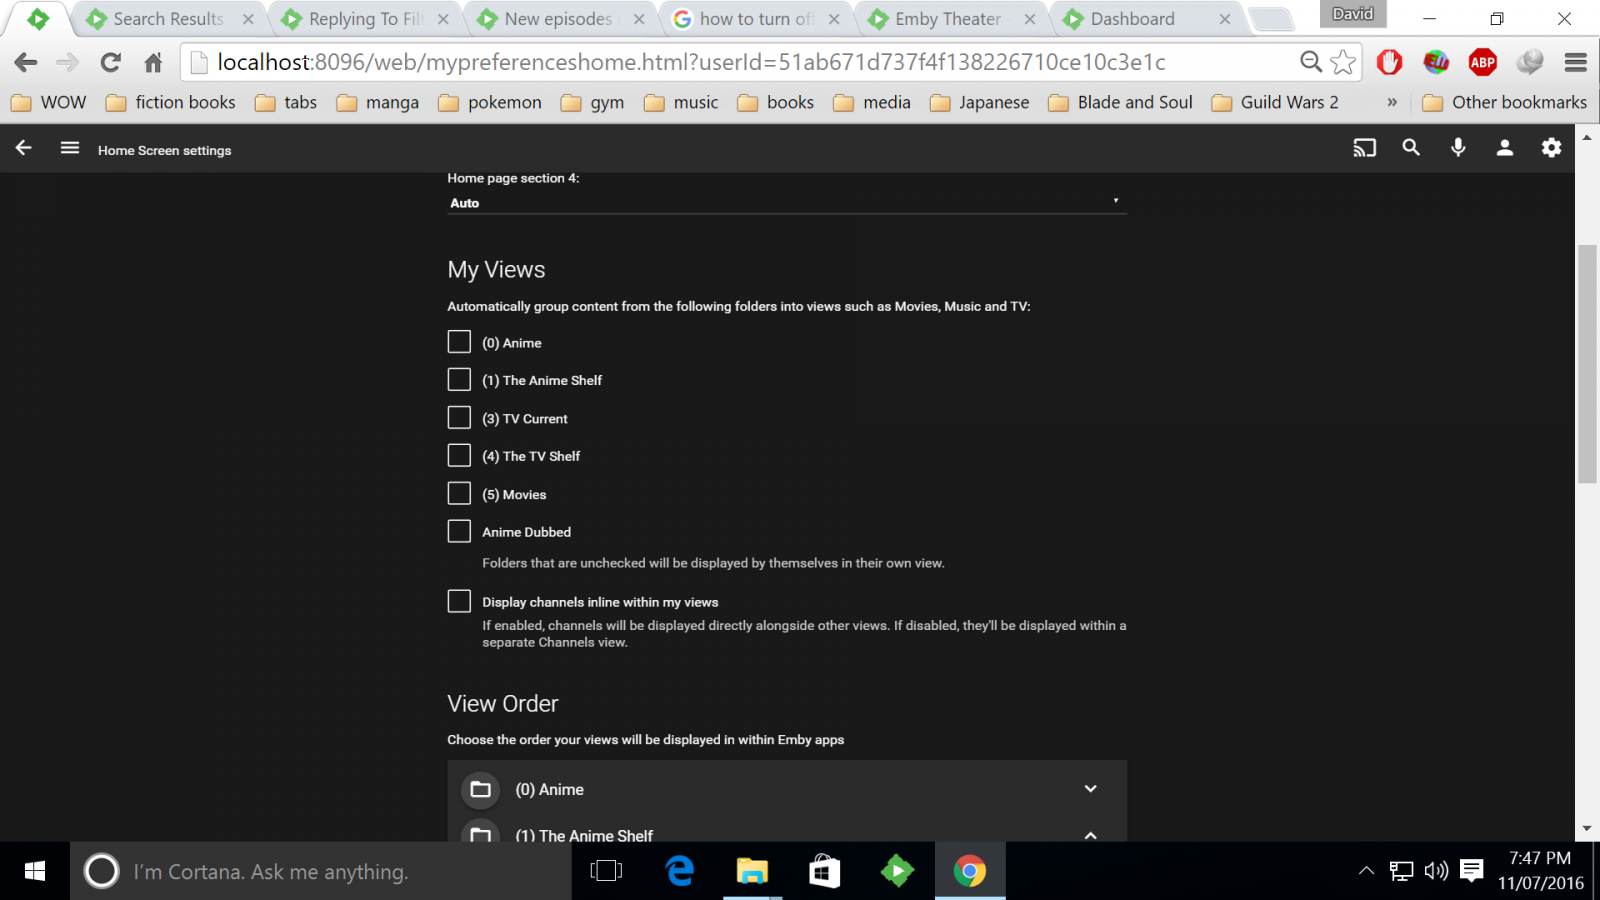Open the Guild Wars 2 bookmark folder

click(x=1275, y=102)
